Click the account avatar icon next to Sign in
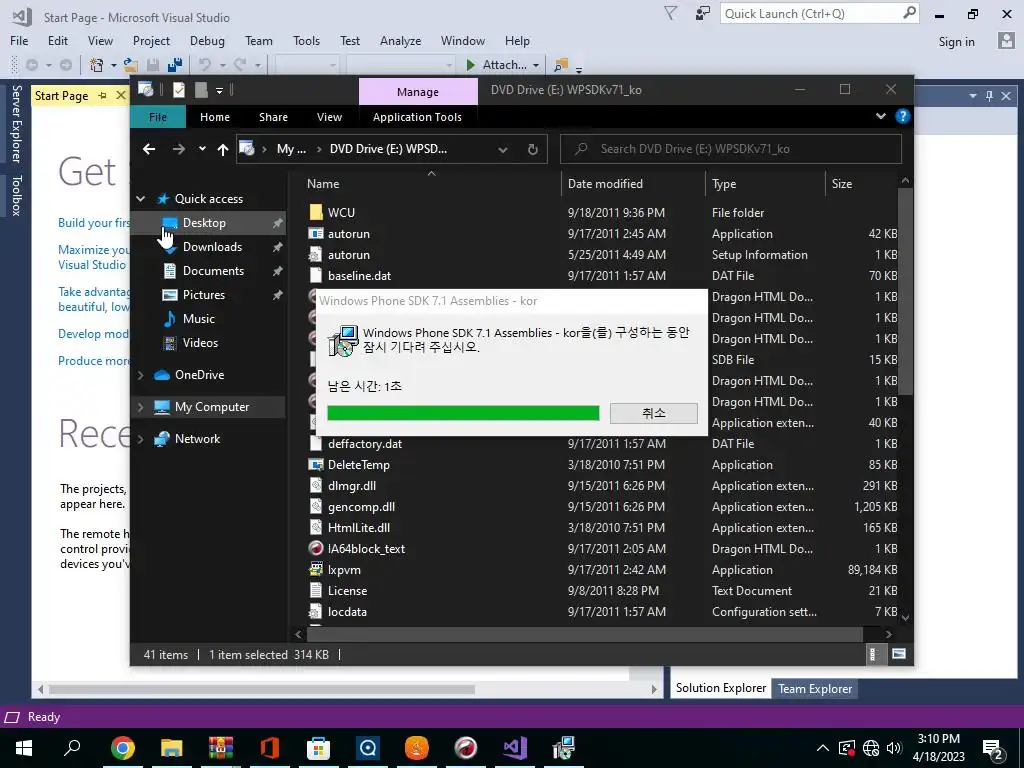This screenshot has width=1024, height=768. [x=1006, y=40]
